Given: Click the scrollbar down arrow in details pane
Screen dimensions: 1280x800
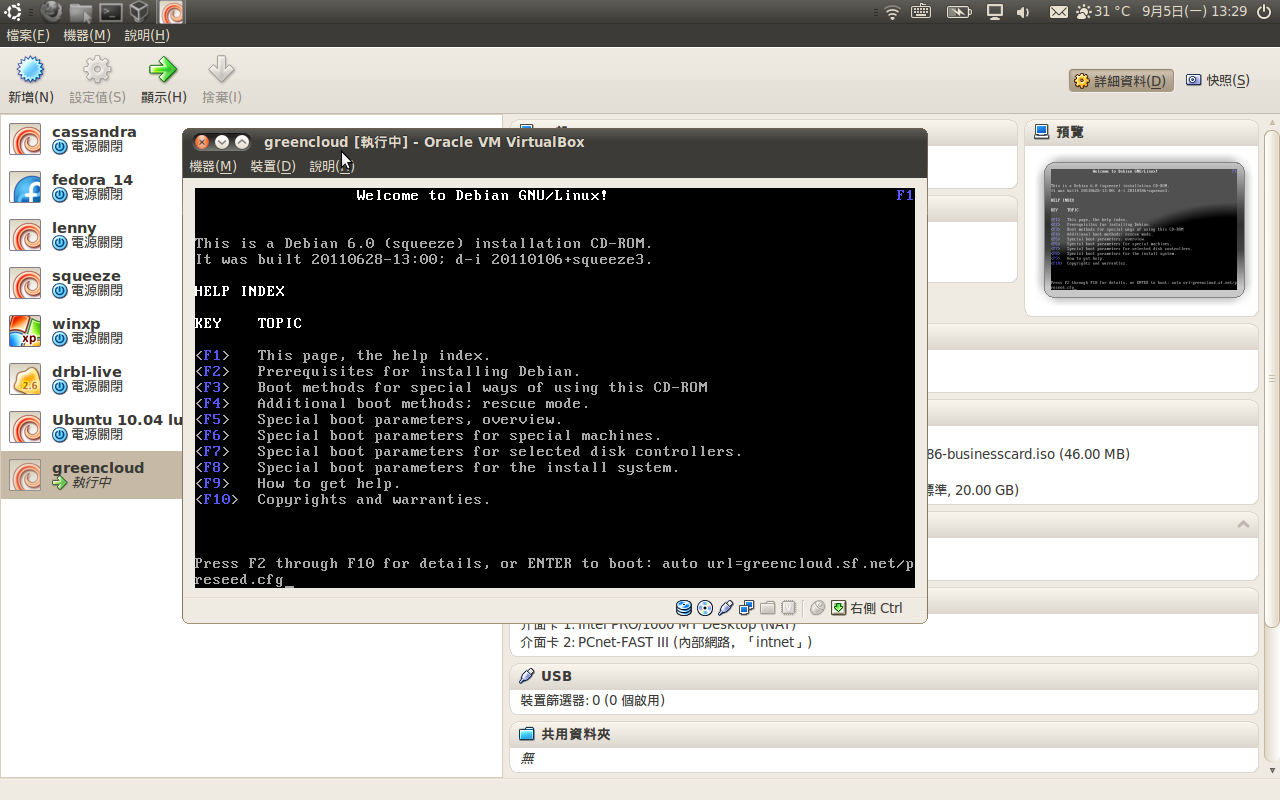Looking at the screenshot, I should (1271, 771).
